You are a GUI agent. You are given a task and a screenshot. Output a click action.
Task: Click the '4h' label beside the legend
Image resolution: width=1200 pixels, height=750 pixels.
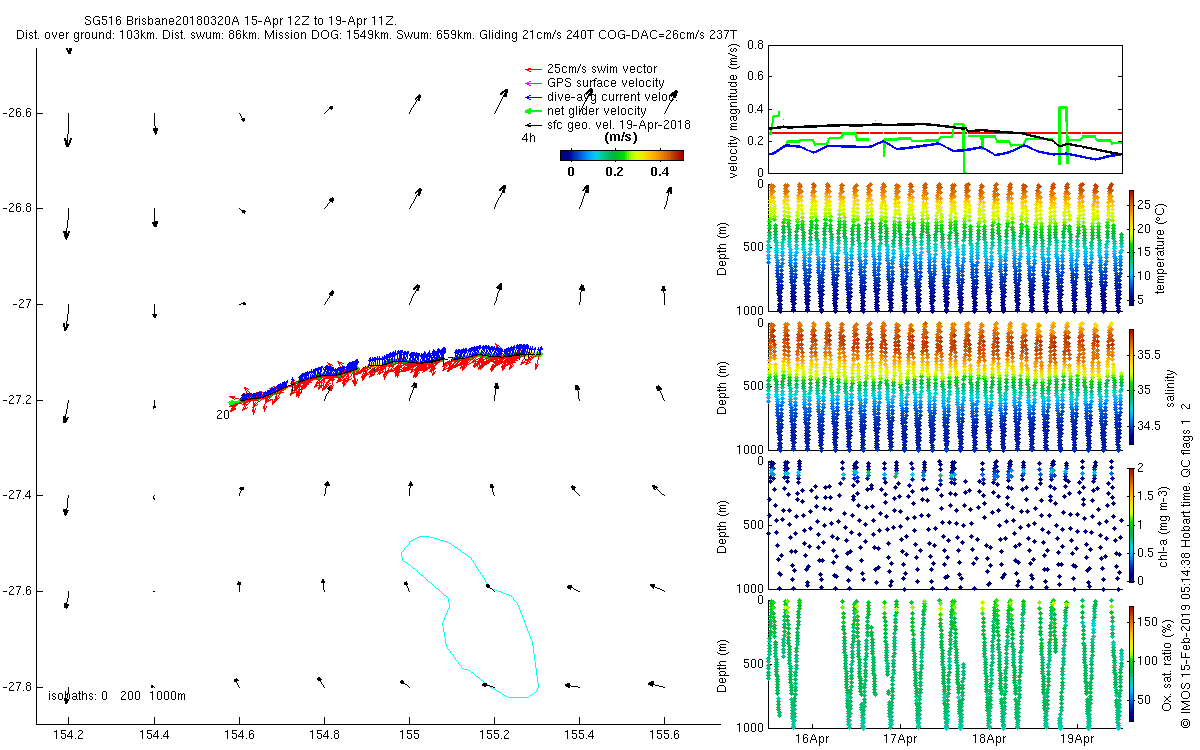[x=528, y=138]
